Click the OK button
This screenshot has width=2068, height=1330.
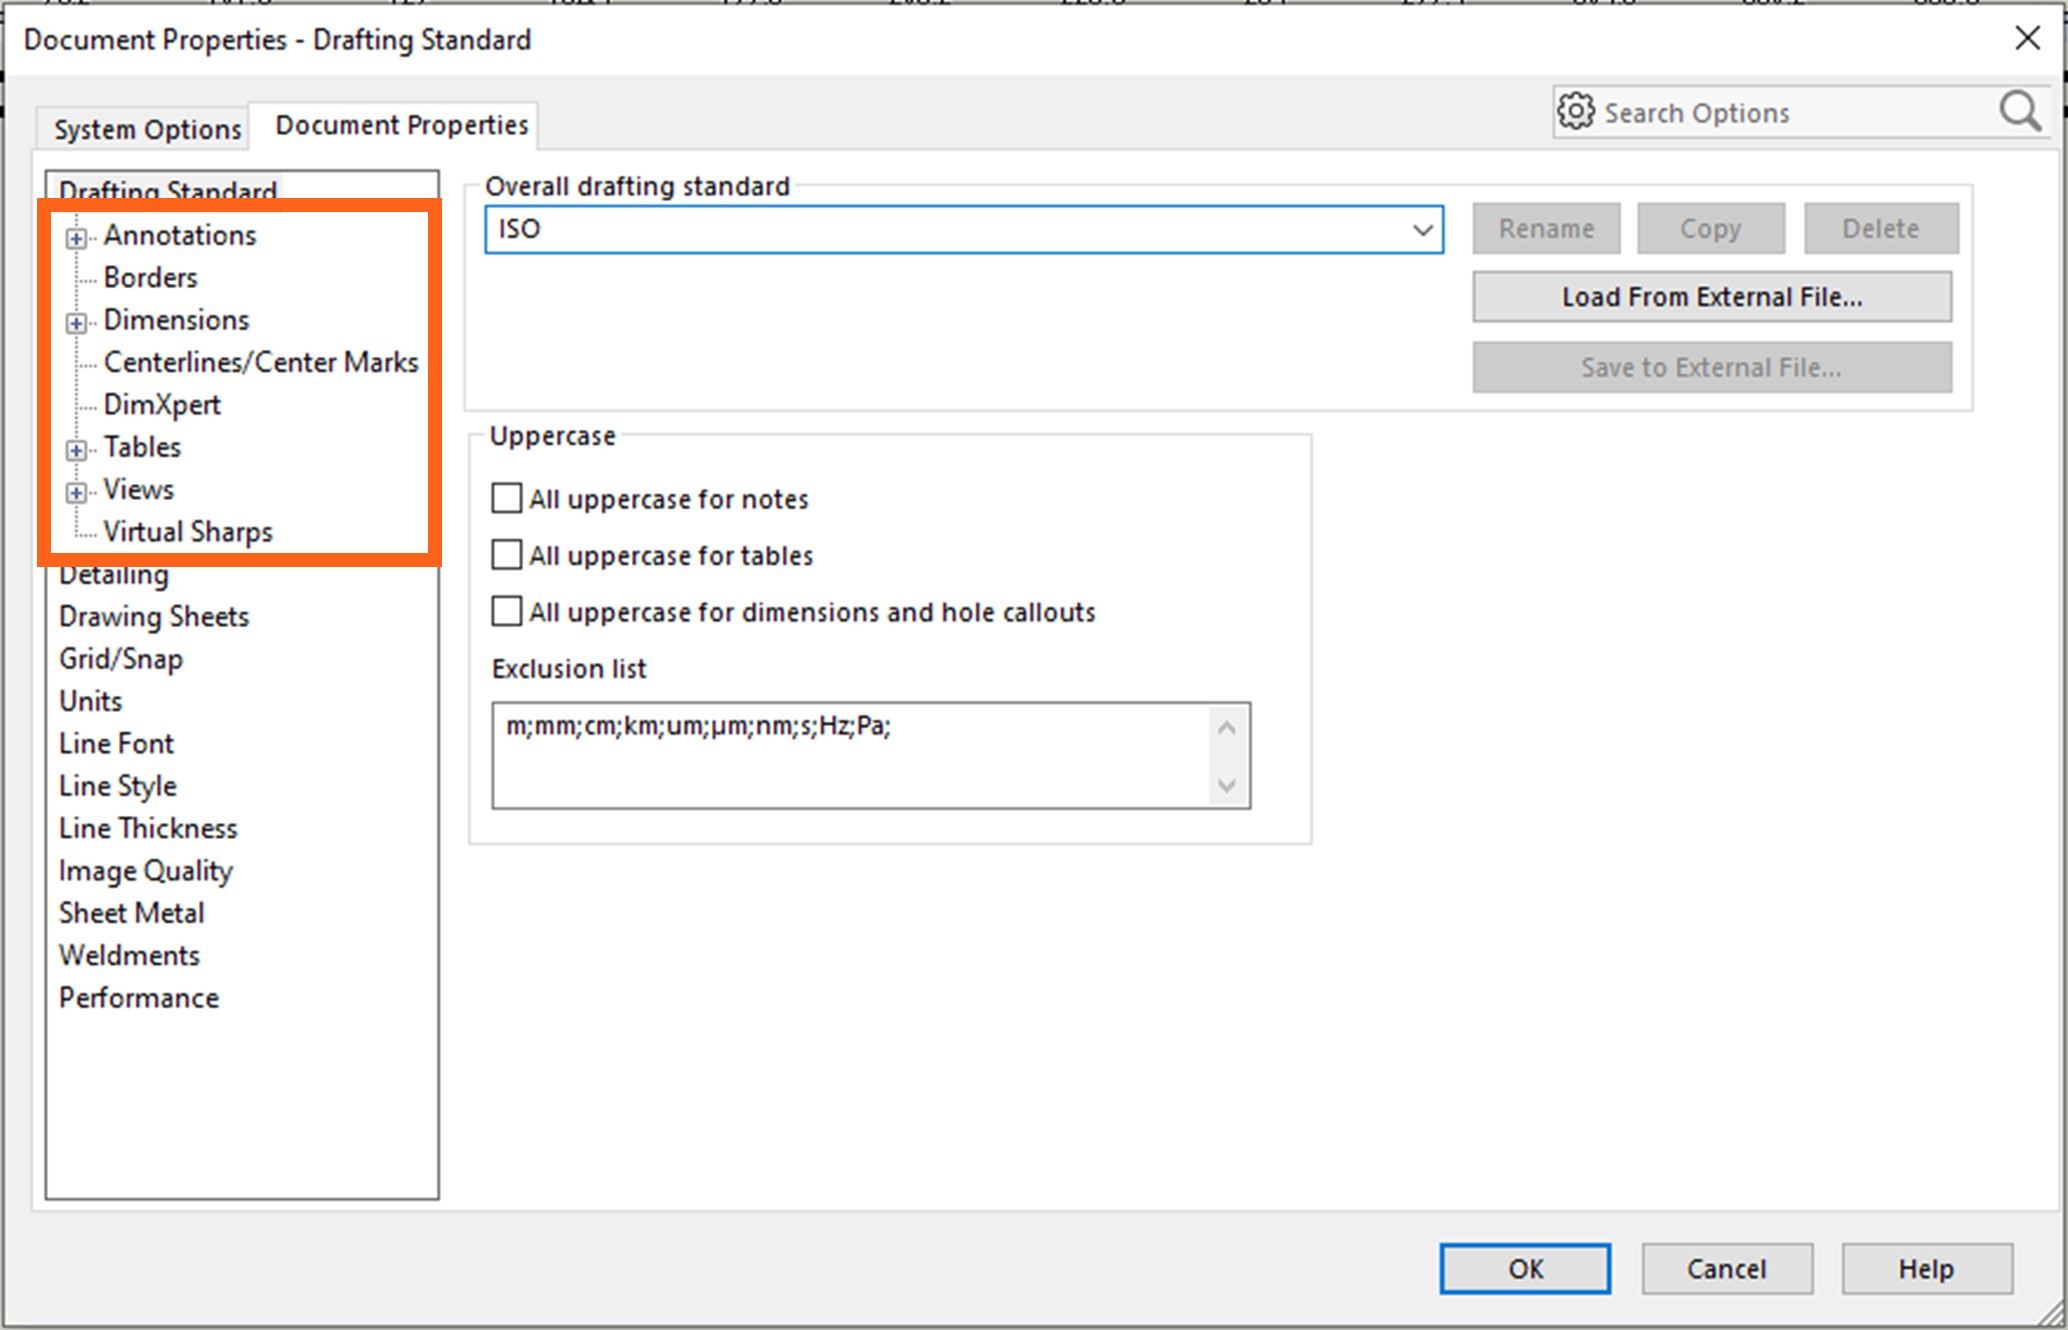click(x=1524, y=1268)
